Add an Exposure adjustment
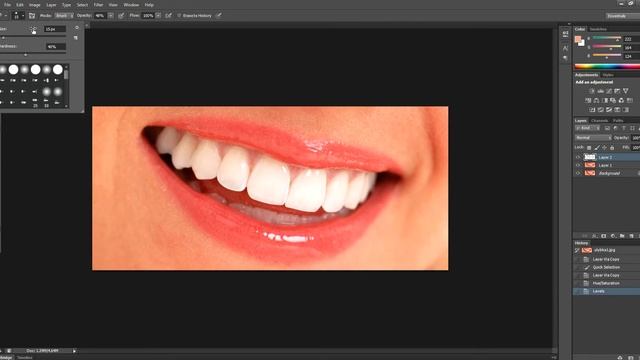 (617, 91)
